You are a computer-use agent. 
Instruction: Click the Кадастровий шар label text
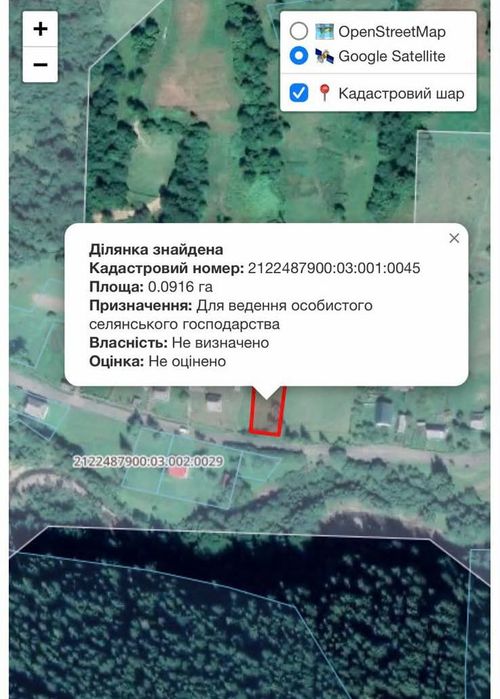tap(401, 94)
